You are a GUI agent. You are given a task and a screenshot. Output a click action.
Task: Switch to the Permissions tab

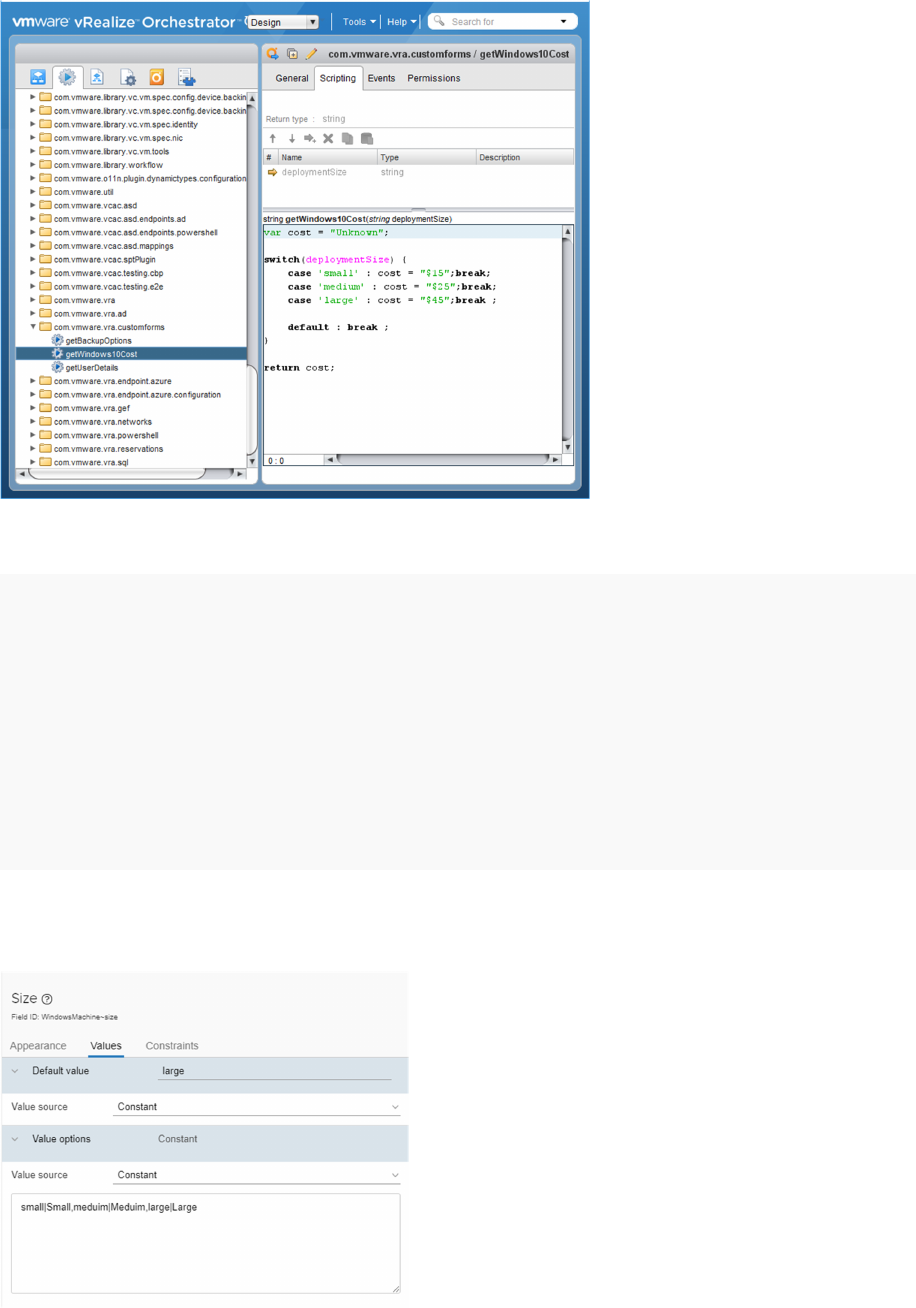434,78
